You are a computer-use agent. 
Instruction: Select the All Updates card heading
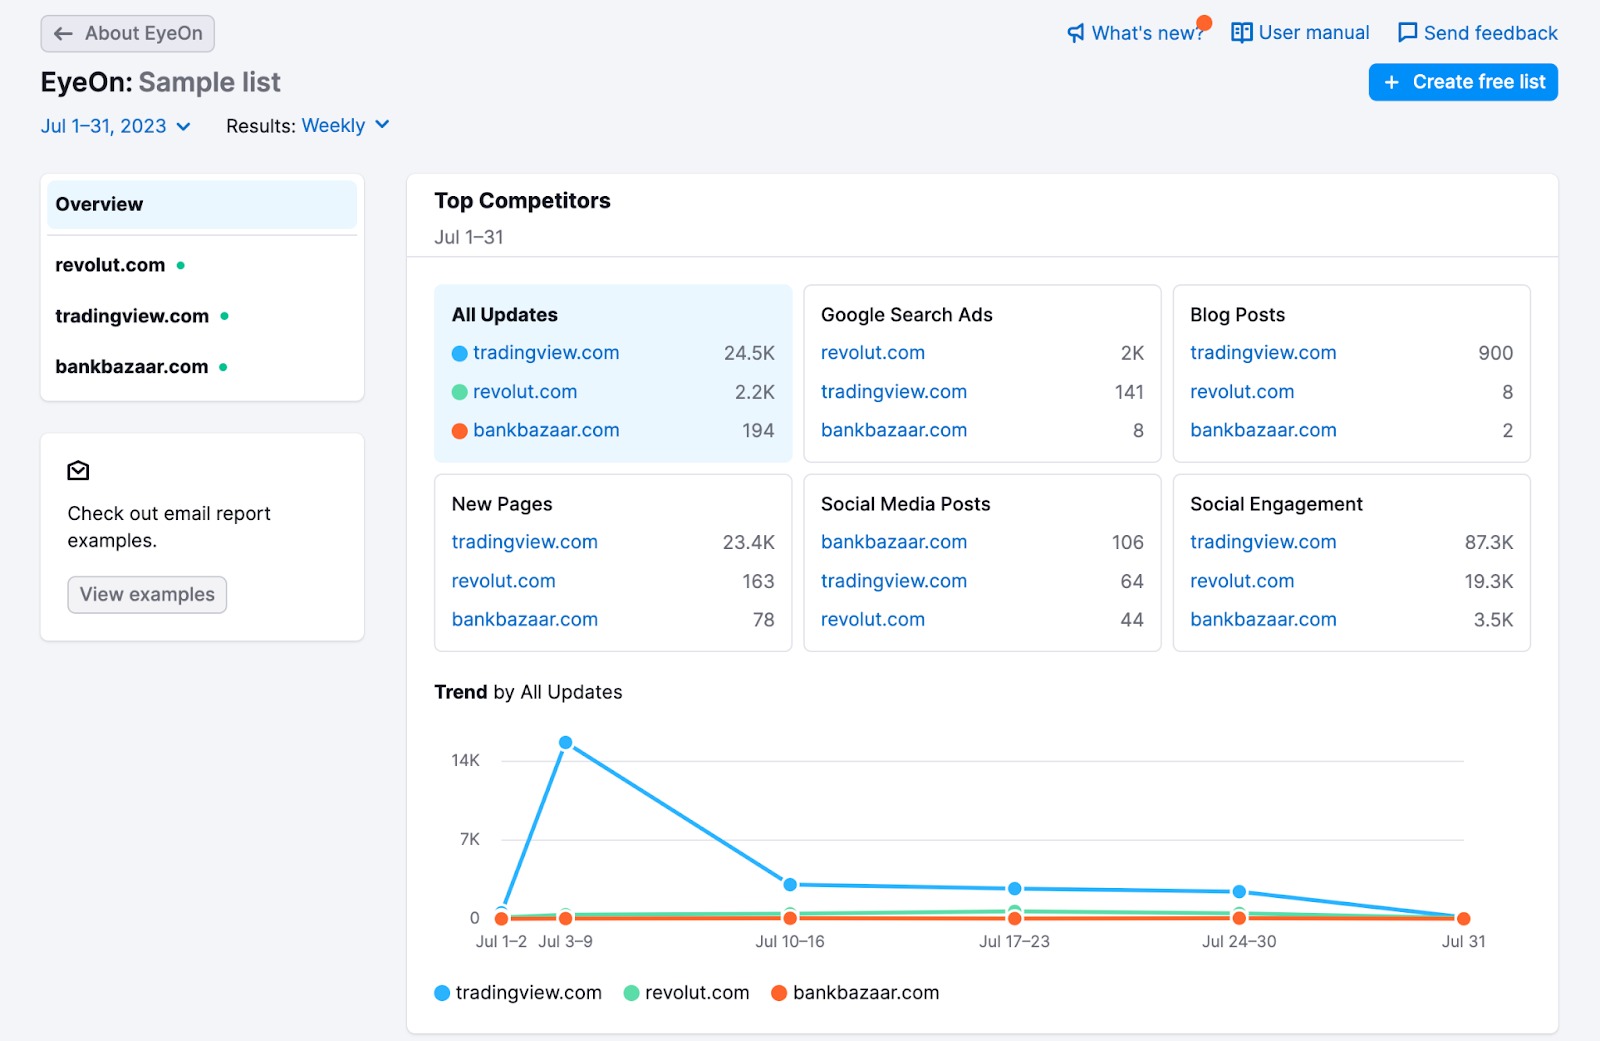tap(505, 315)
